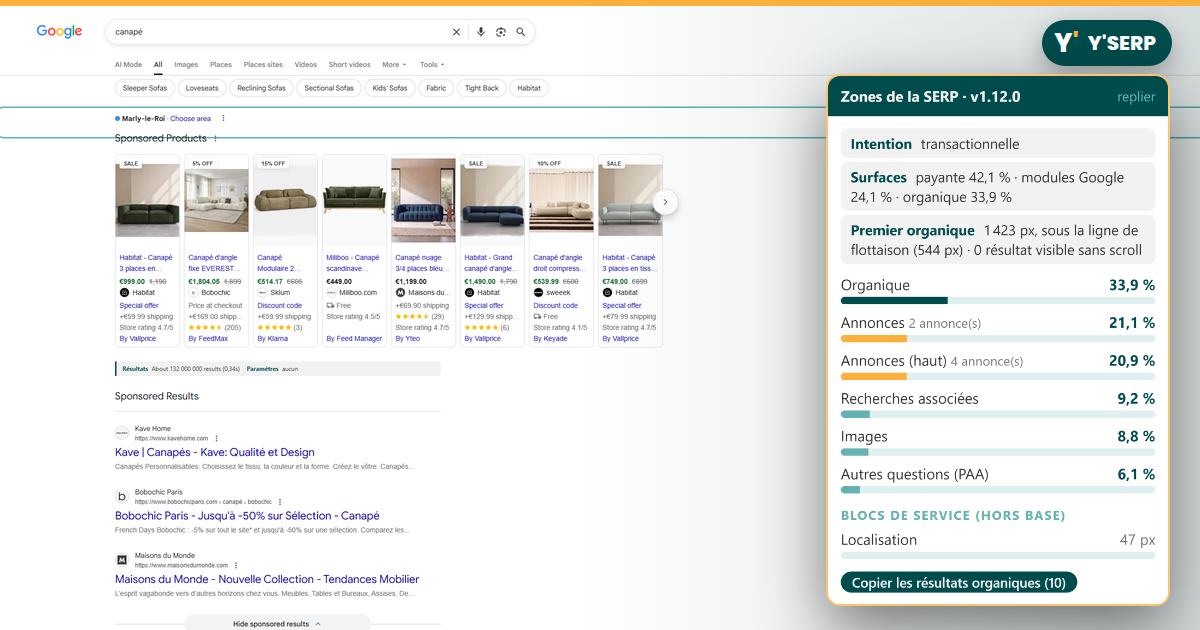
Task: Open the Miliboo Canapé scandinave product image
Action: [x=355, y=200]
